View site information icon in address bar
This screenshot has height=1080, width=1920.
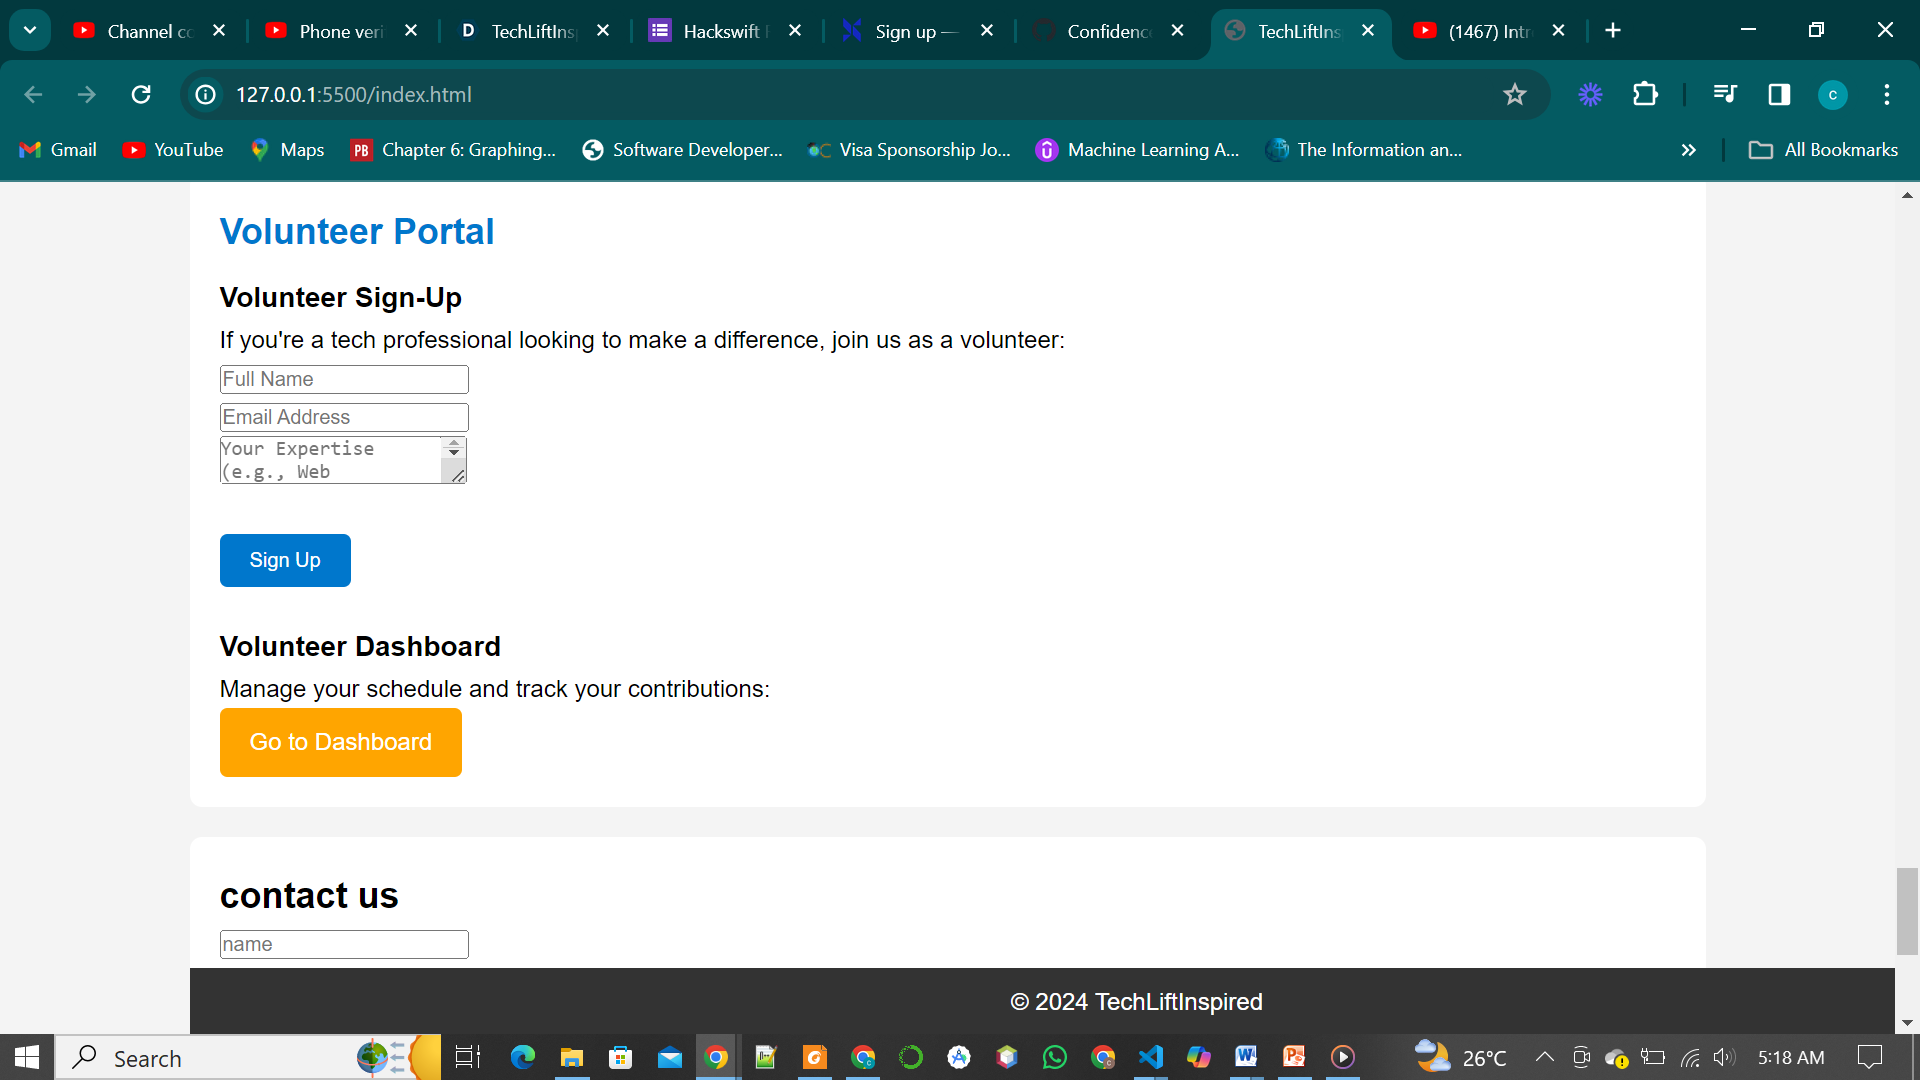click(x=206, y=94)
